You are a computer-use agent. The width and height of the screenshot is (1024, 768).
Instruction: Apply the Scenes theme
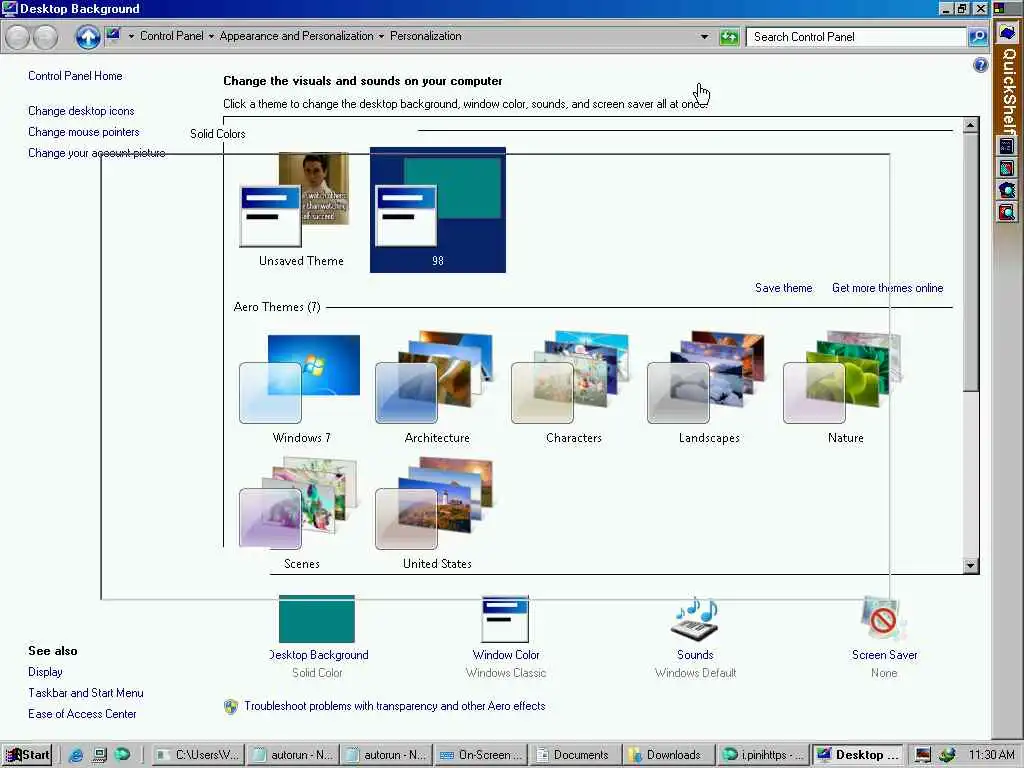pos(300,513)
